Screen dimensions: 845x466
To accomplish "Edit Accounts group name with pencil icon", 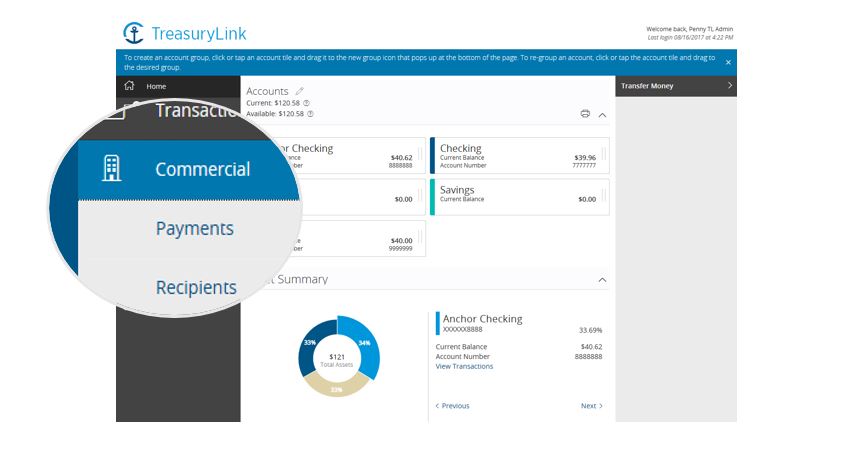I will pyautogui.click(x=300, y=91).
